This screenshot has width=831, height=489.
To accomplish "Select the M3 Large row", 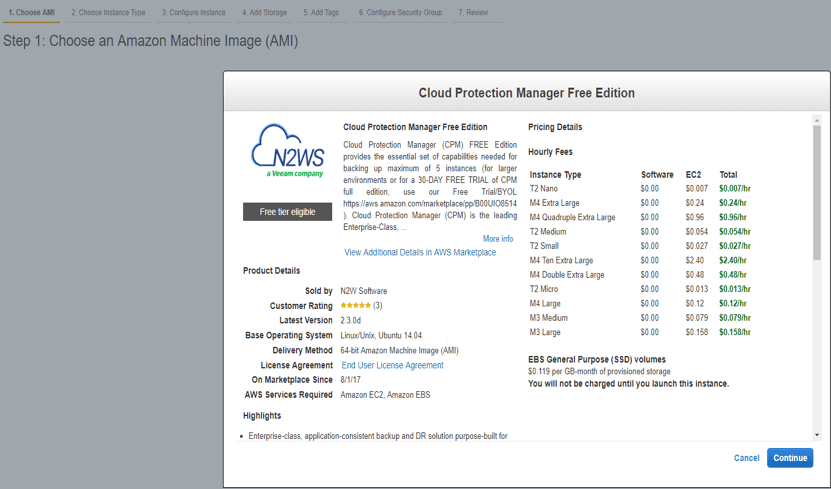I will [640, 332].
